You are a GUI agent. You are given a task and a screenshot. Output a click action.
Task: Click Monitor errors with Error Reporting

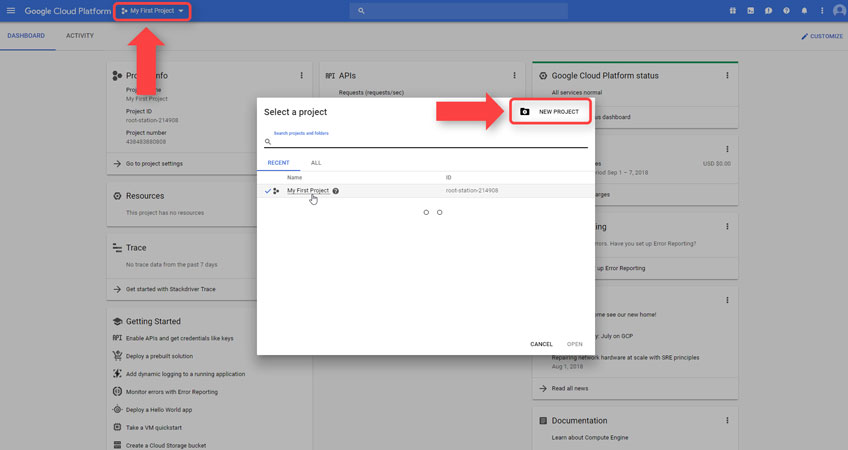[171, 392]
